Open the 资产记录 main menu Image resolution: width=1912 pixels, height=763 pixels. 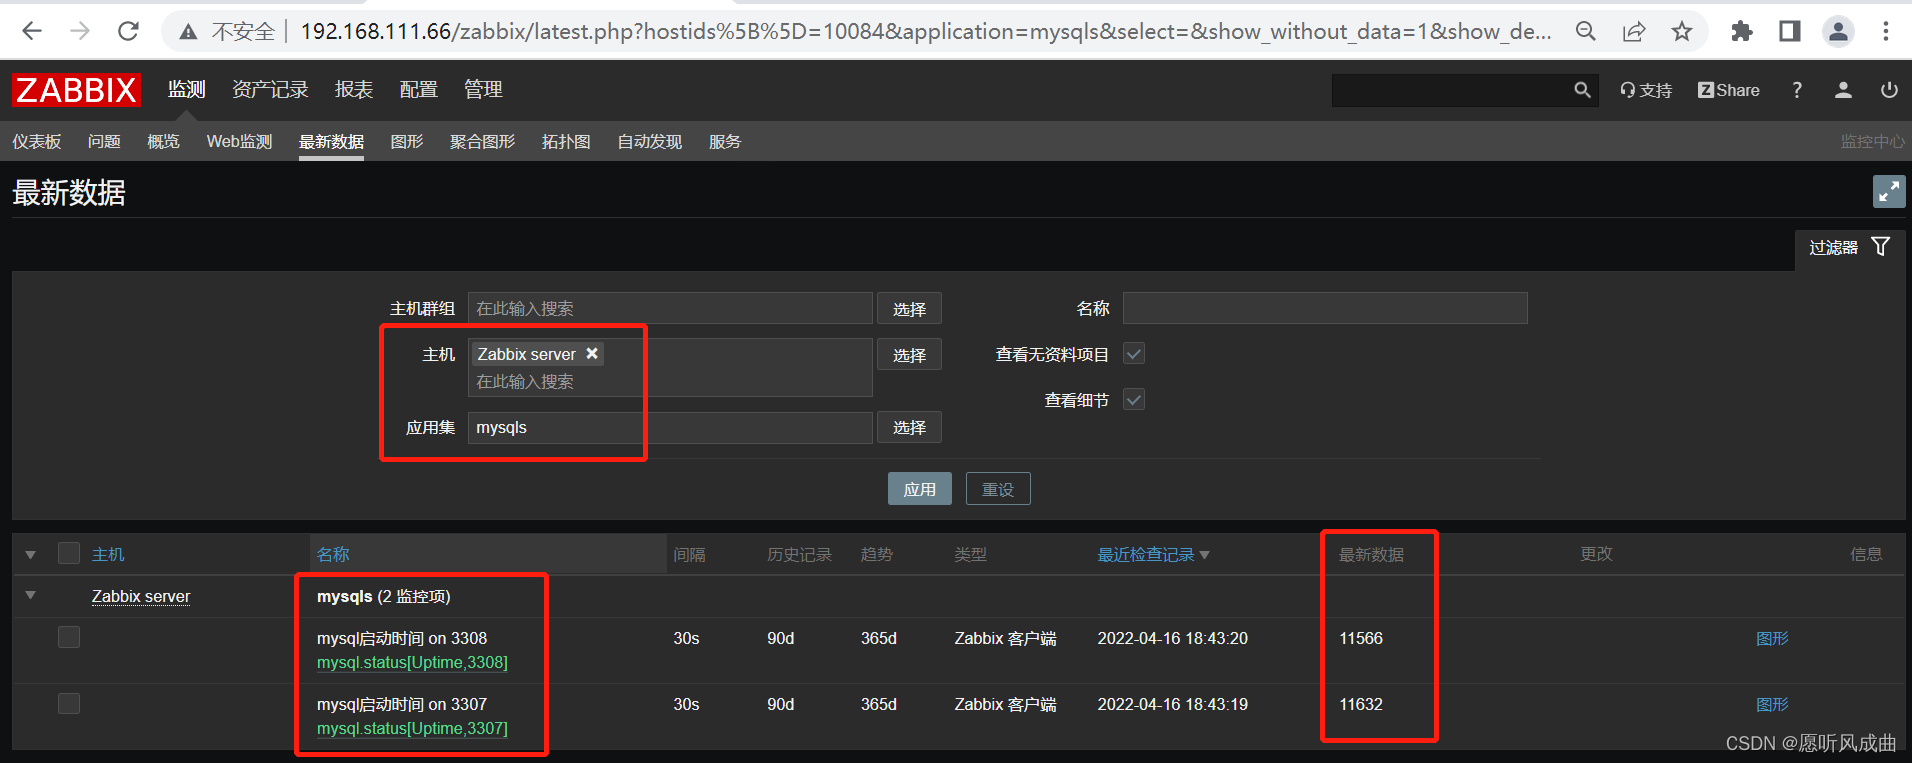270,90
